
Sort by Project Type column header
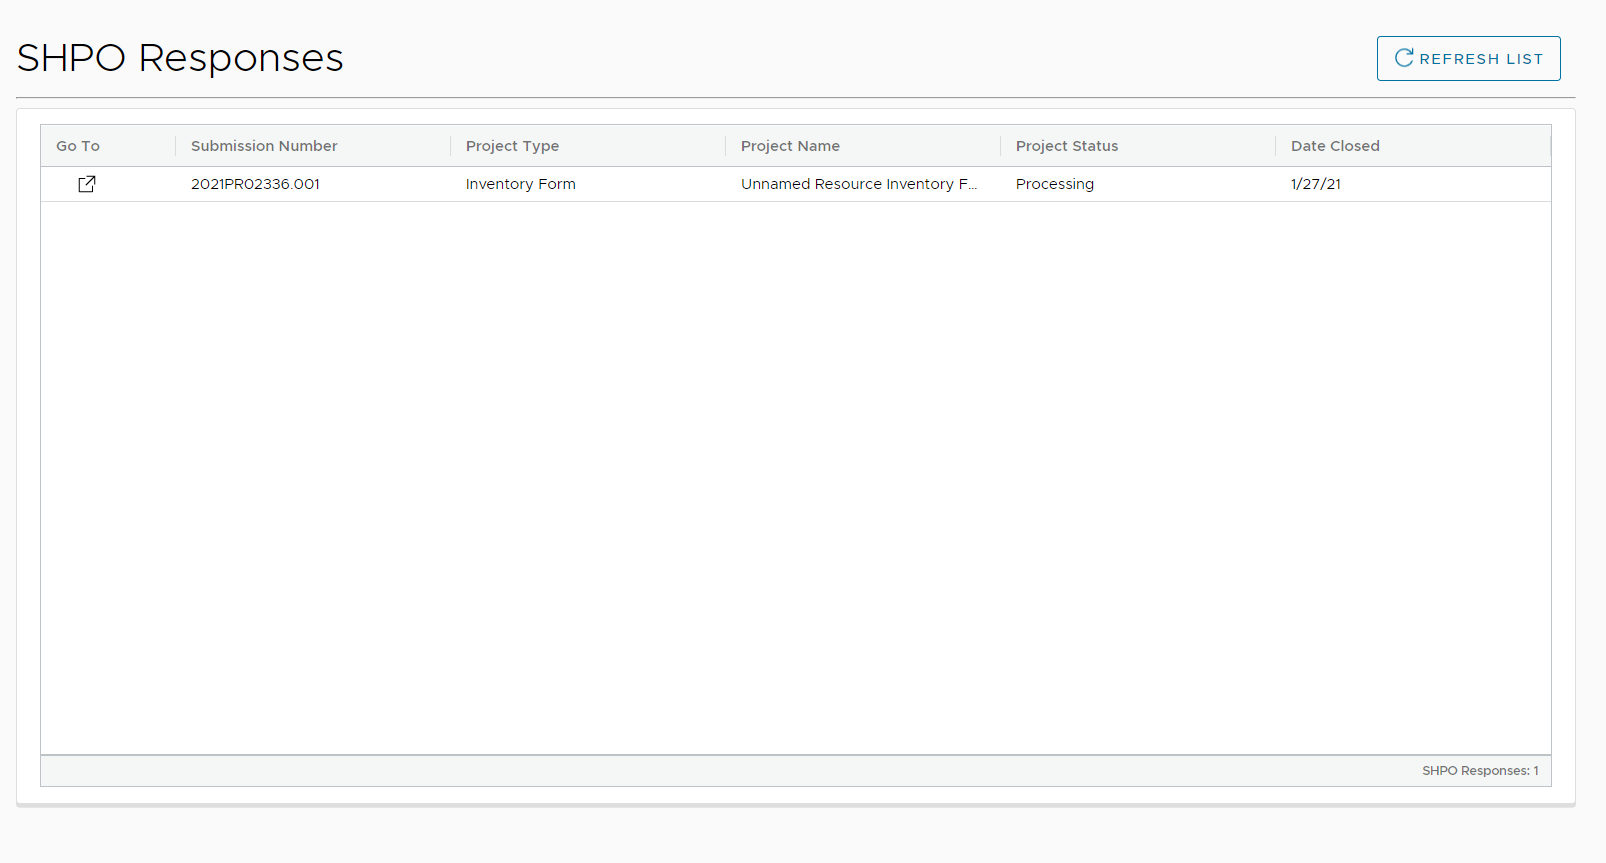[512, 146]
